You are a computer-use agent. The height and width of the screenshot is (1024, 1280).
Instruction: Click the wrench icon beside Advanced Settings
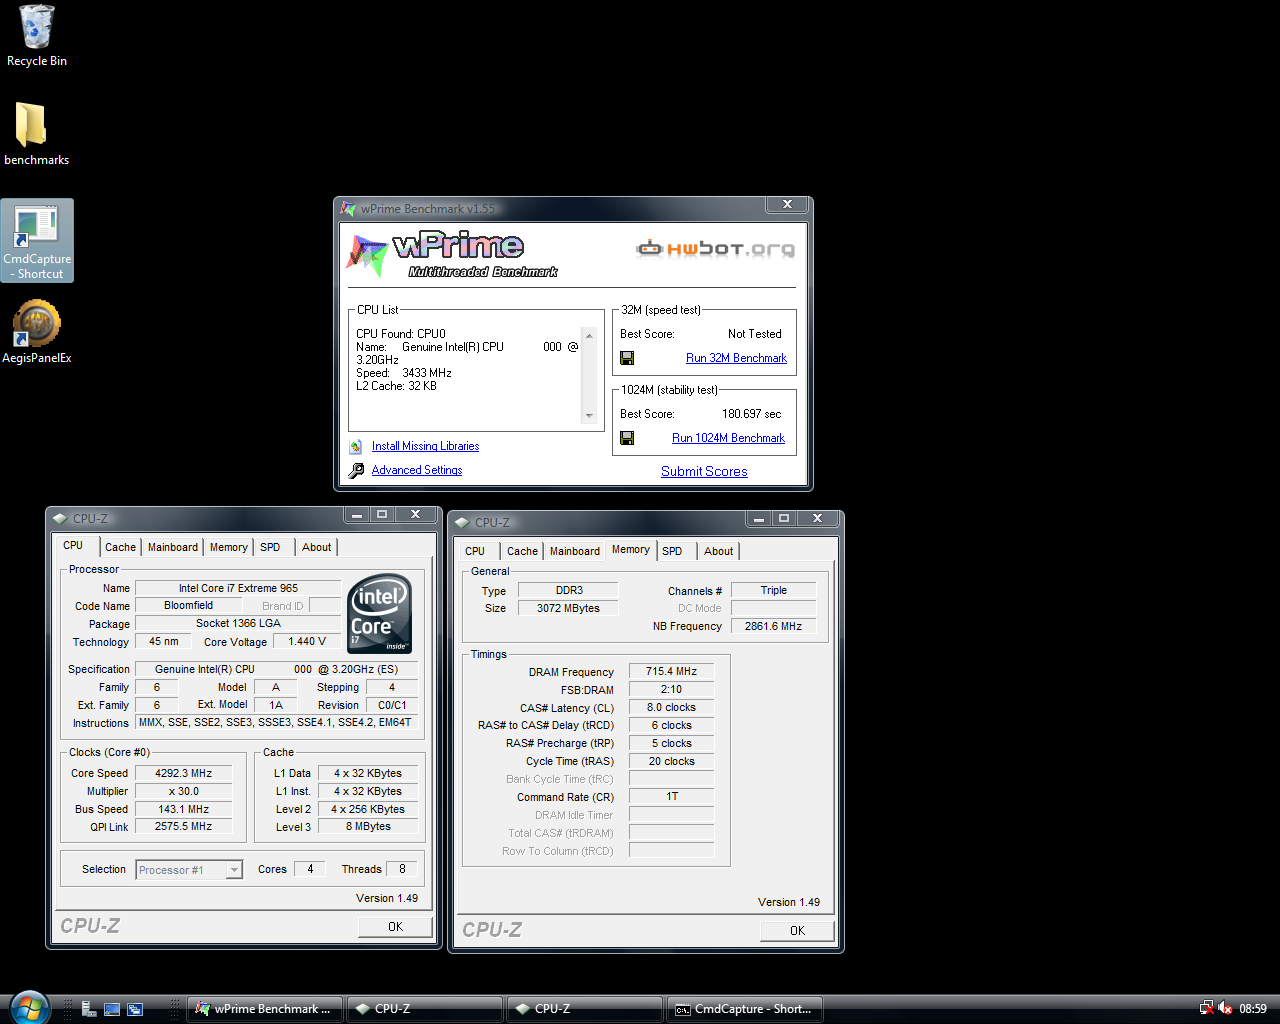click(356, 470)
